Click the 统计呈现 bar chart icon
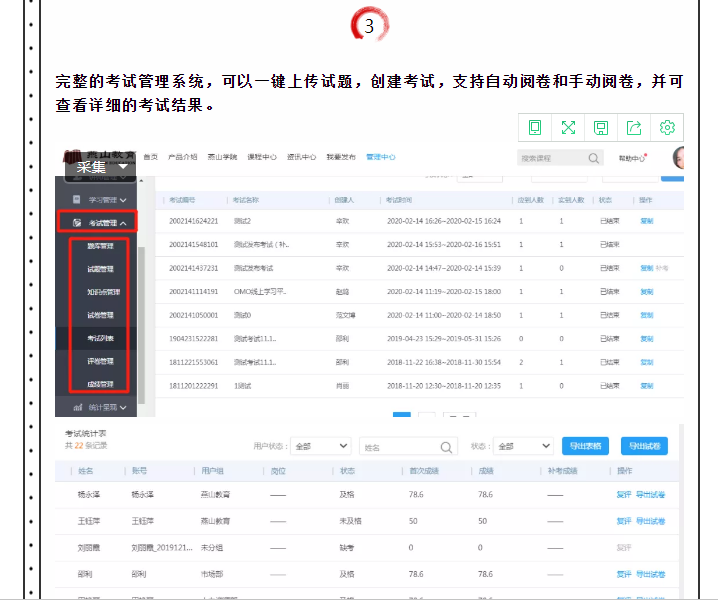 pos(78,407)
